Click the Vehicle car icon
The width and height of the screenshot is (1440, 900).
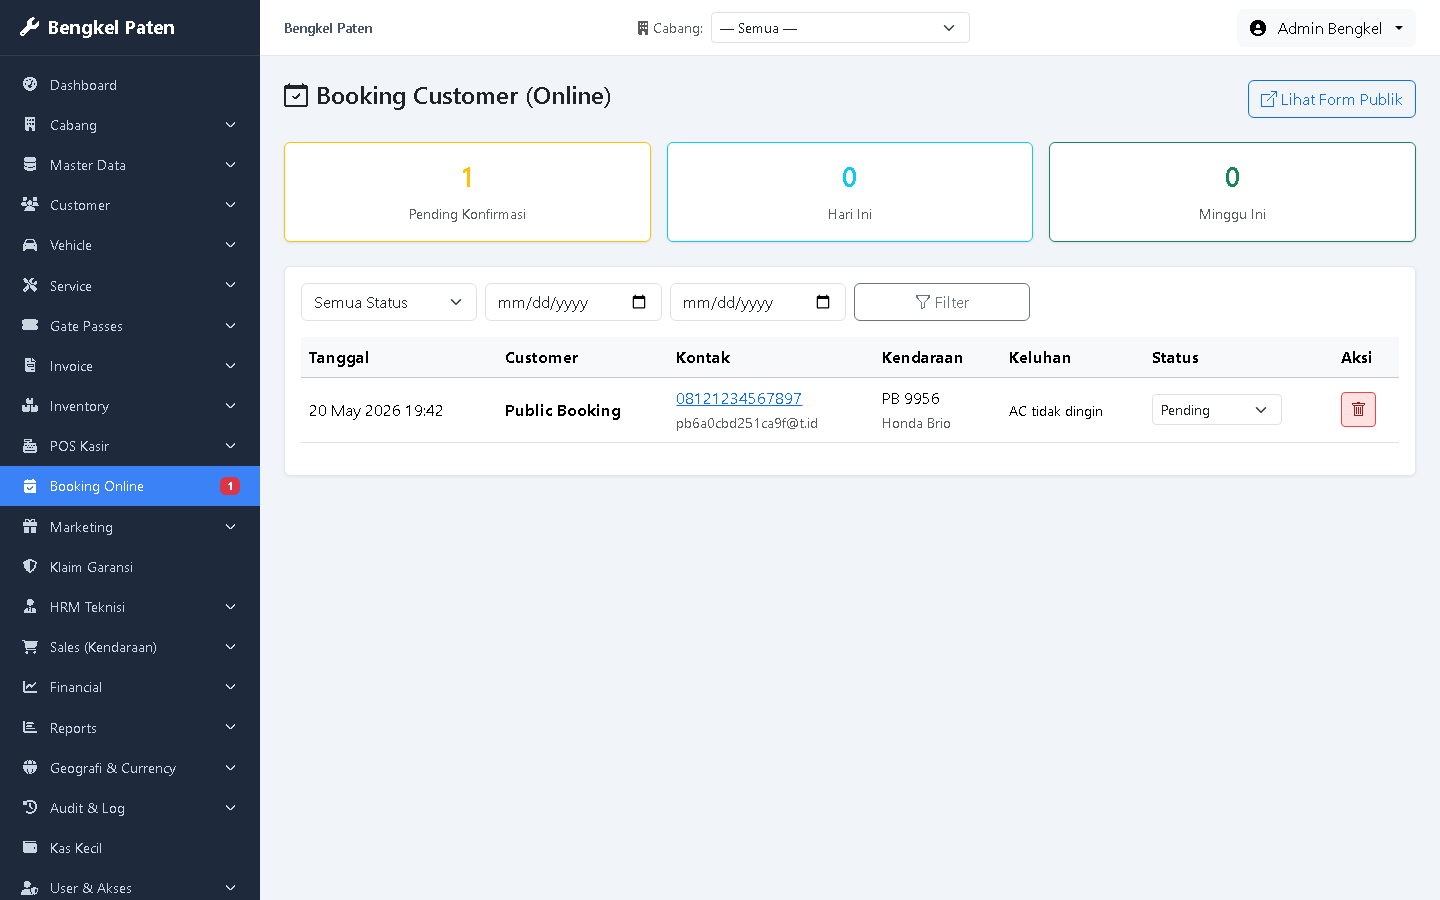(30, 245)
